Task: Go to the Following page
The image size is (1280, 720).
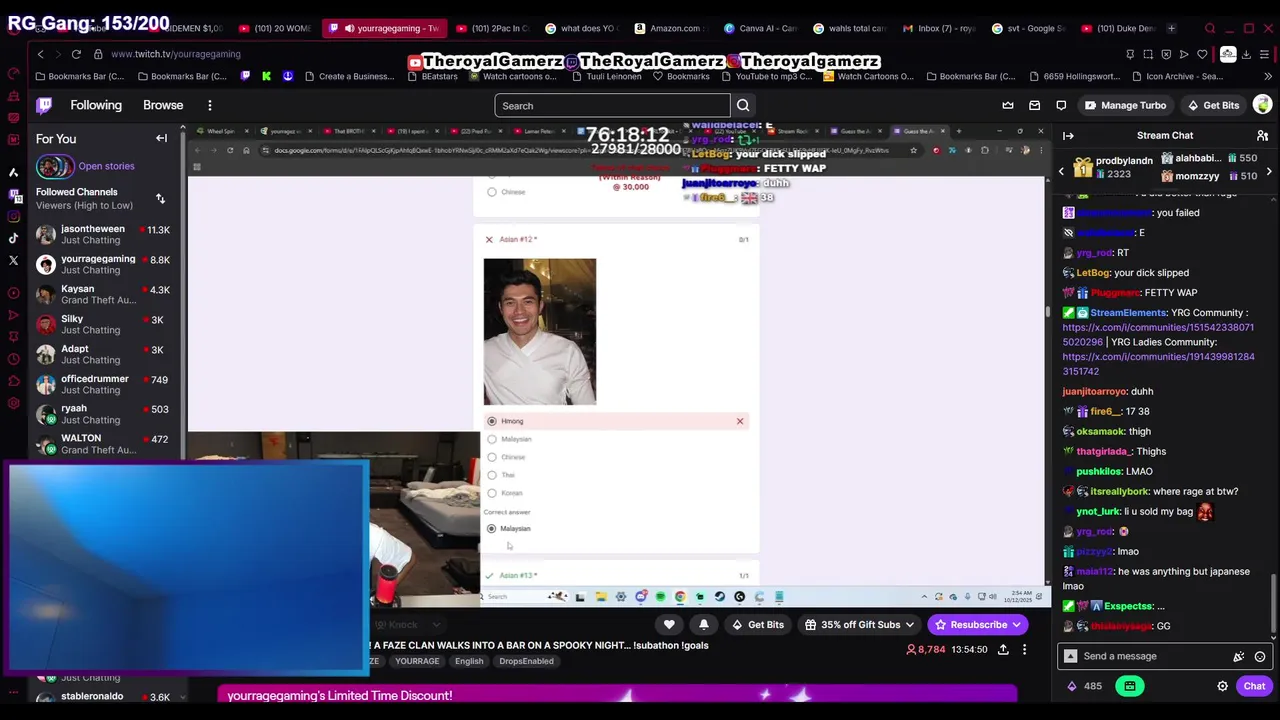Action: coord(96,105)
